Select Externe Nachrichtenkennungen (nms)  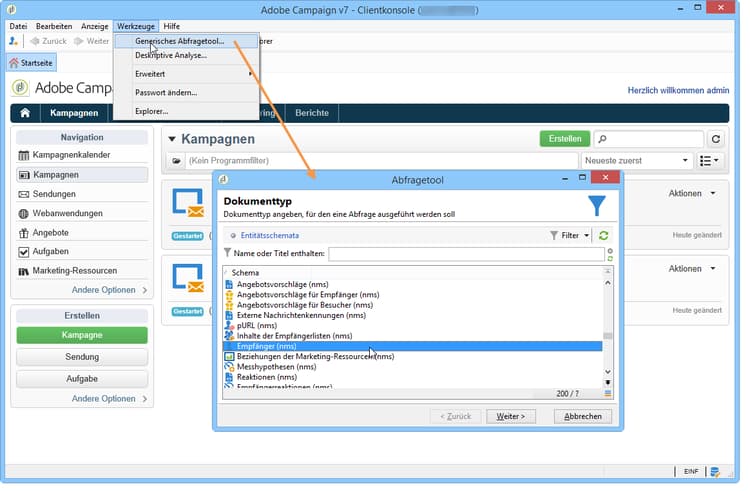coord(301,316)
